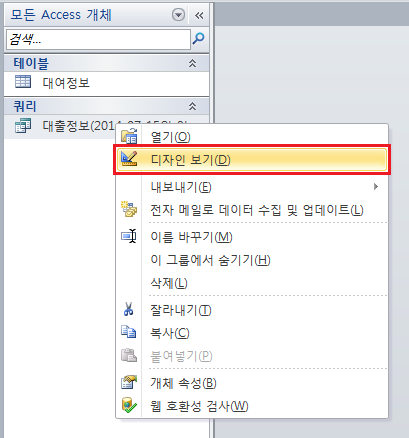Click the 개체 속성 properties icon
The image size is (409, 438).
(x=129, y=382)
